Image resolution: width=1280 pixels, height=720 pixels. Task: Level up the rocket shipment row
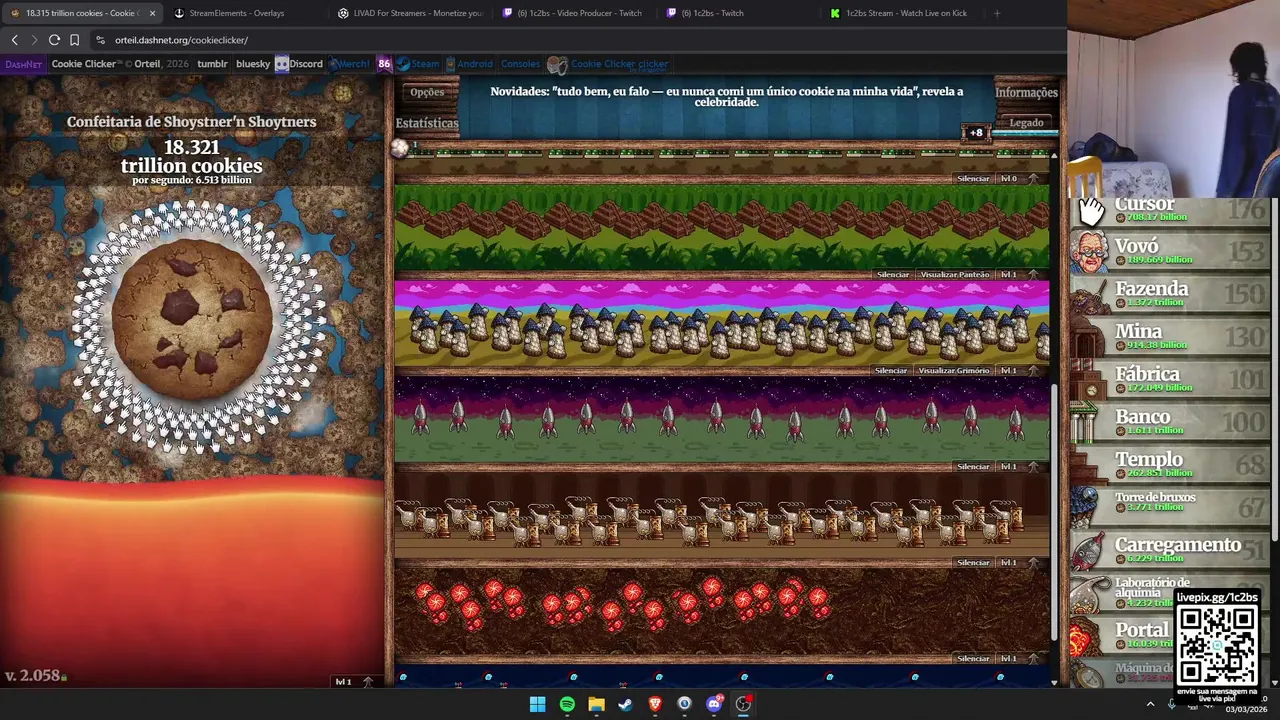click(x=1020, y=467)
